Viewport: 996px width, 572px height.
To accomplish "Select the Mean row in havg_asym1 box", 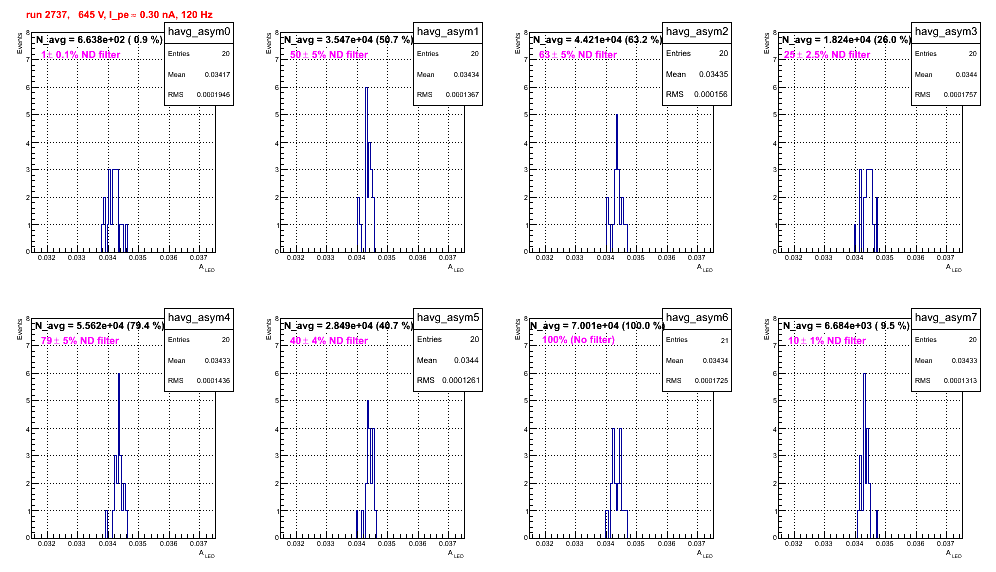I will (448, 74).
